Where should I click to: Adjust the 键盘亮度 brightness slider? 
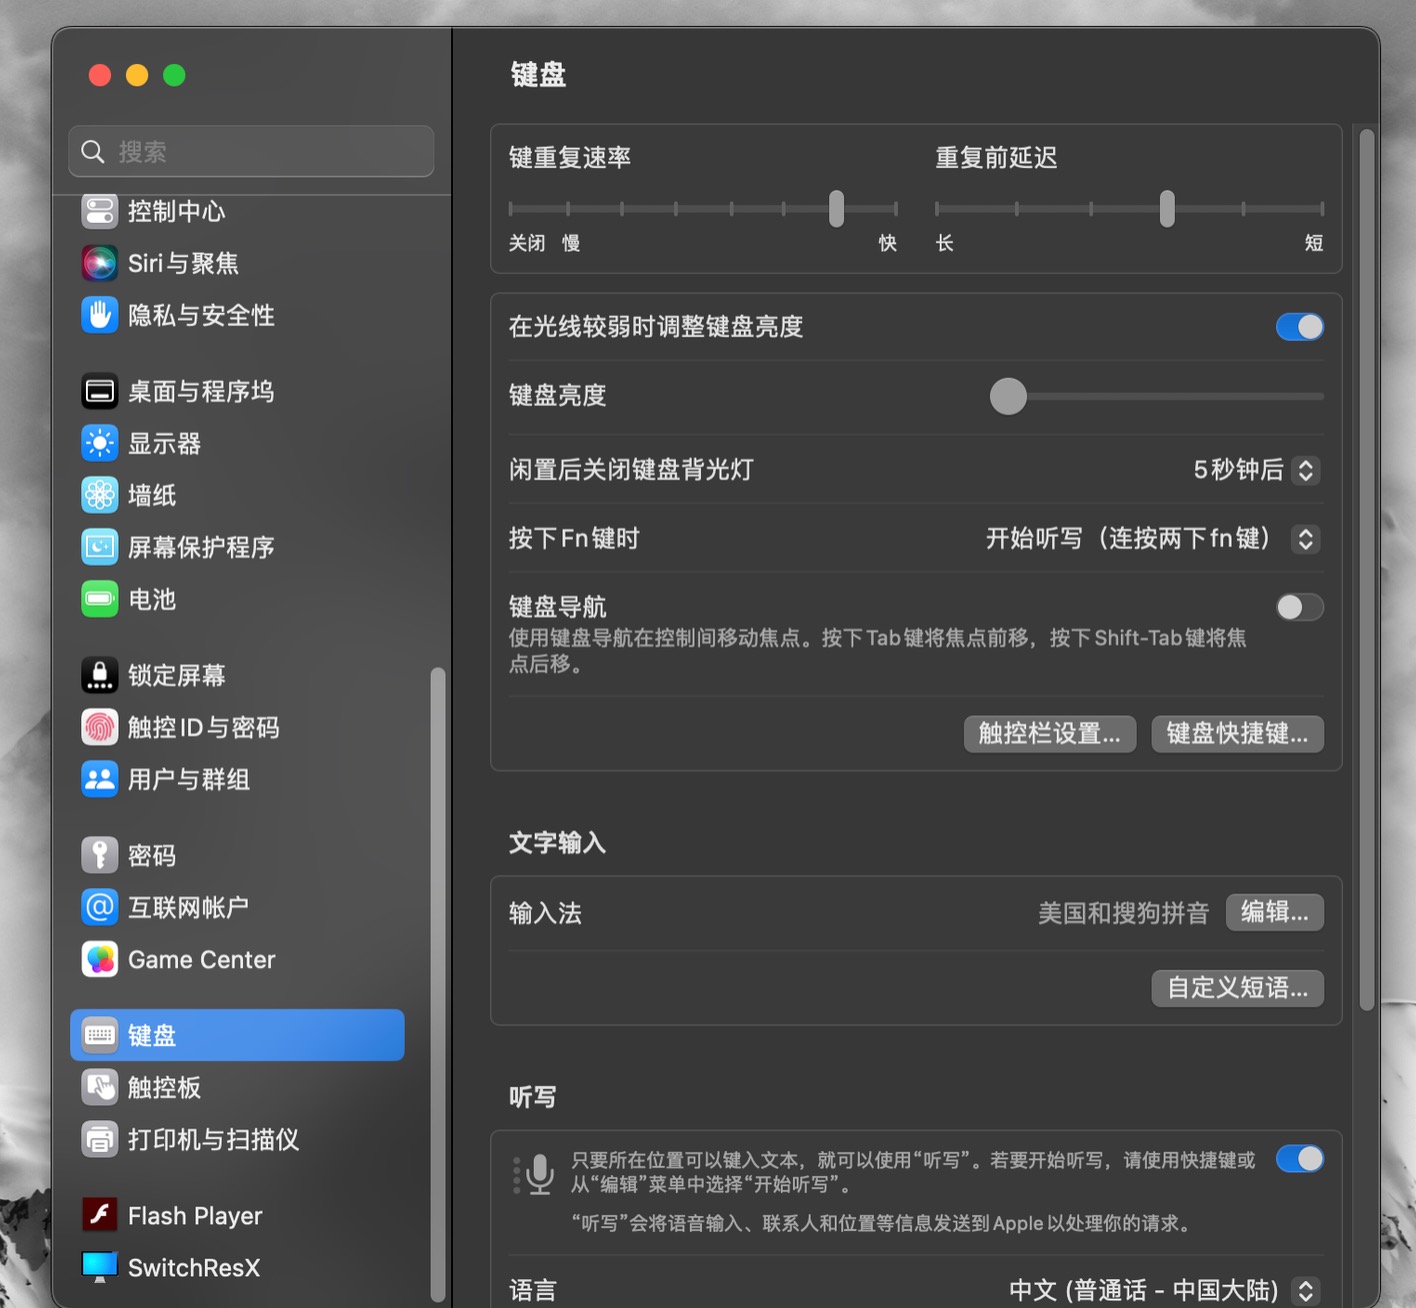(x=1008, y=396)
